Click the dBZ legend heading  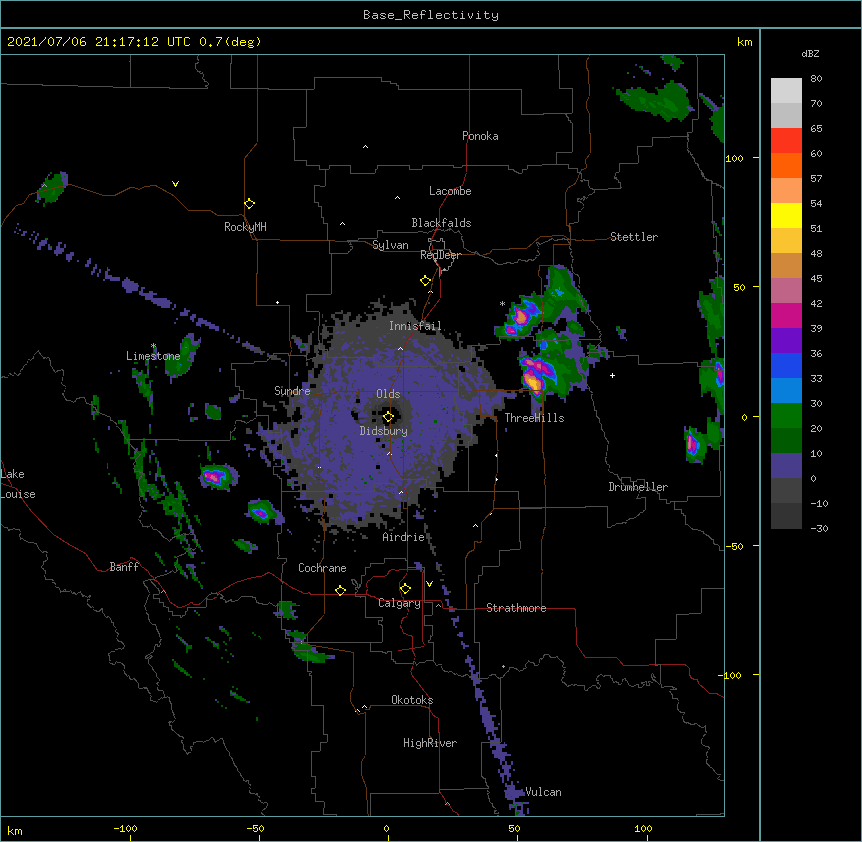tap(810, 53)
